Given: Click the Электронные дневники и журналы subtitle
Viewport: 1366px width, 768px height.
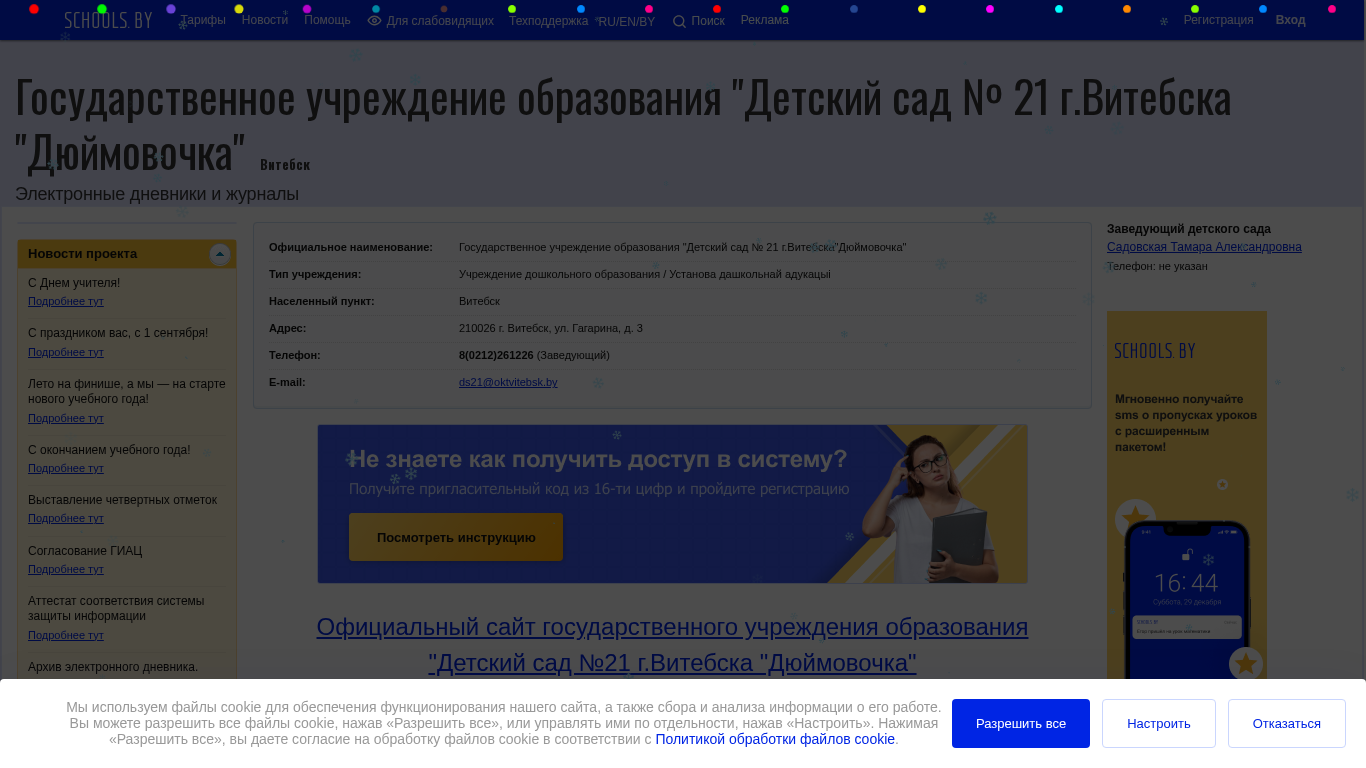Looking at the screenshot, I should (157, 194).
